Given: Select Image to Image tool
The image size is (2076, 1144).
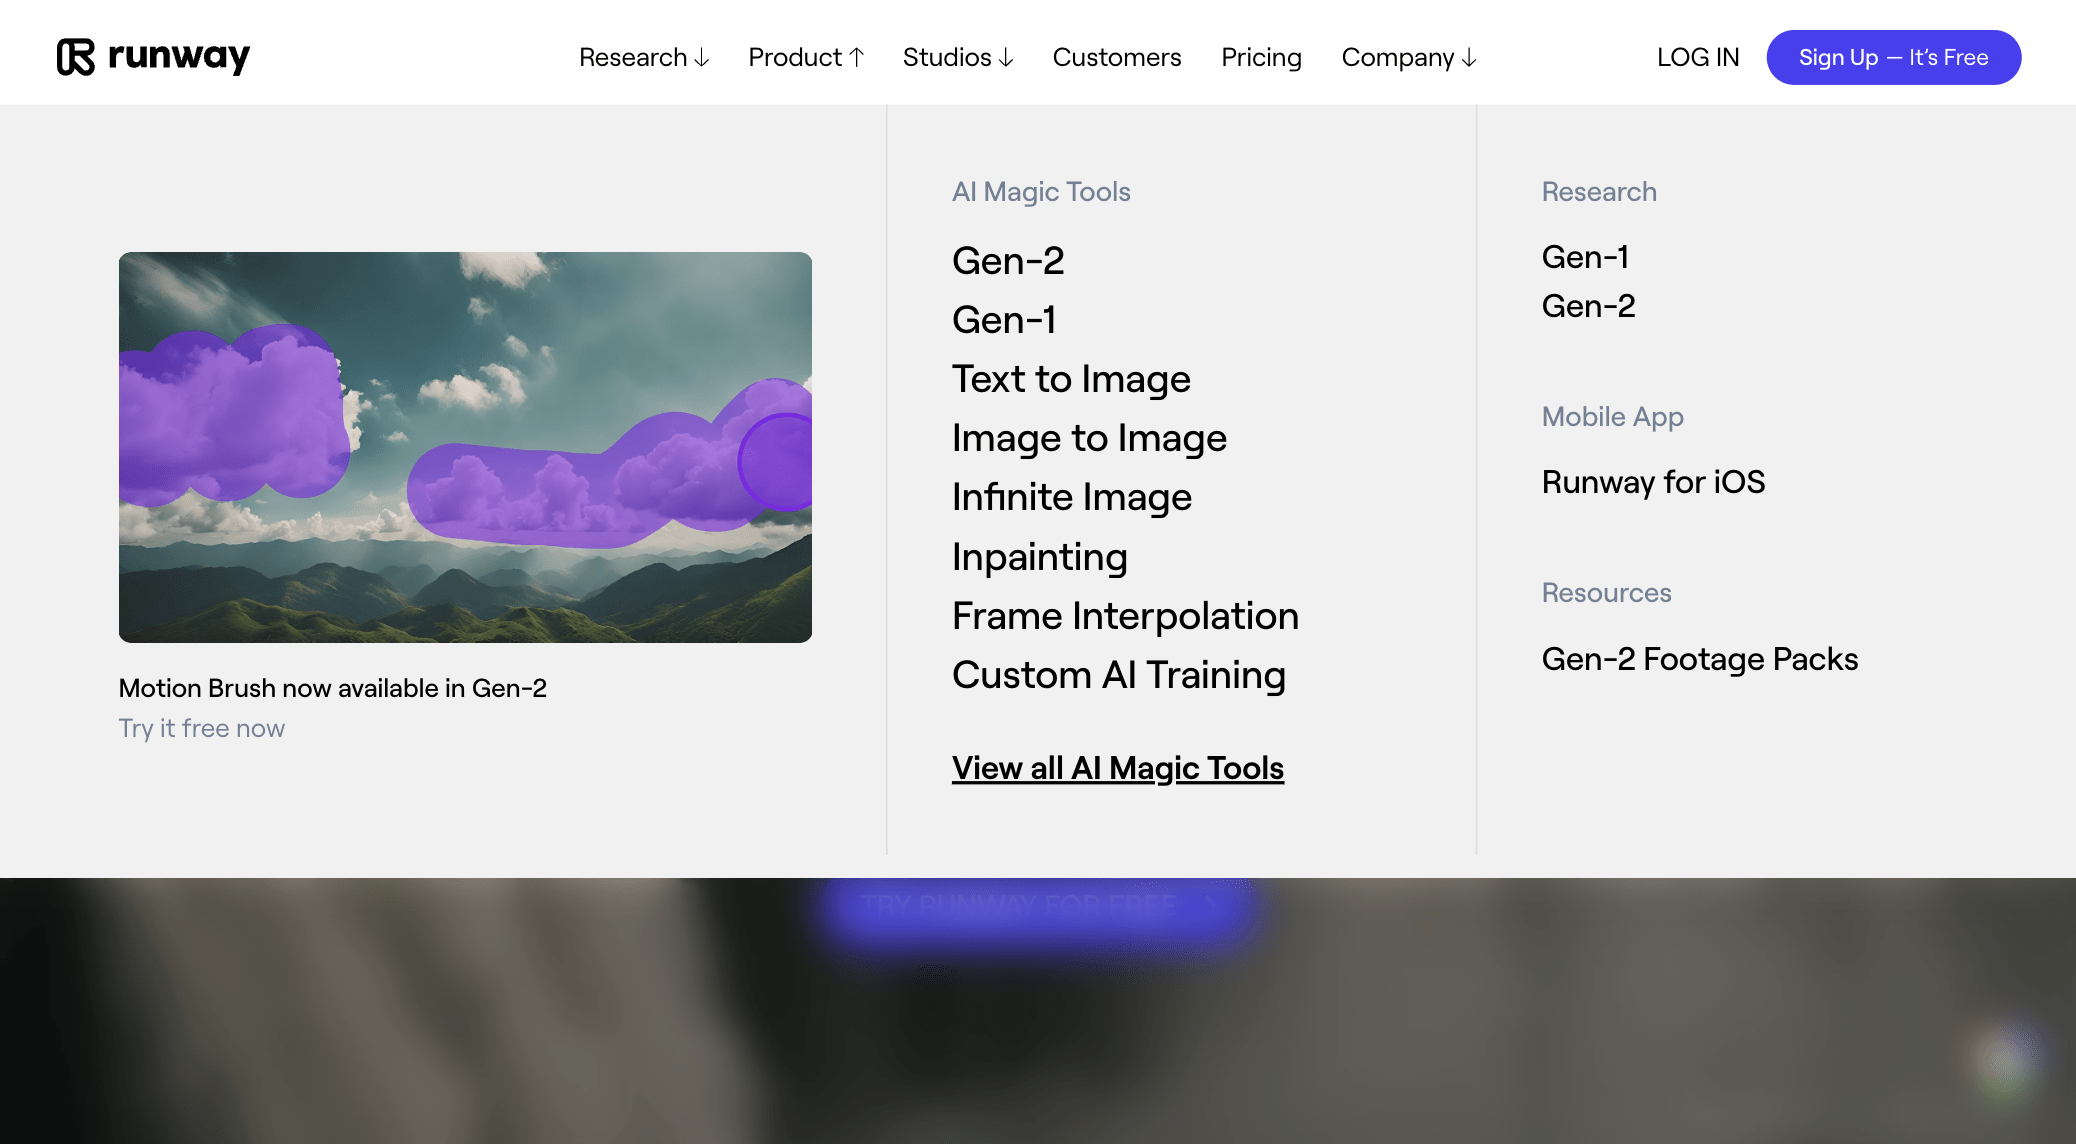Looking at the screenshot, I should pyautogui.click(x=1089, y=438).
